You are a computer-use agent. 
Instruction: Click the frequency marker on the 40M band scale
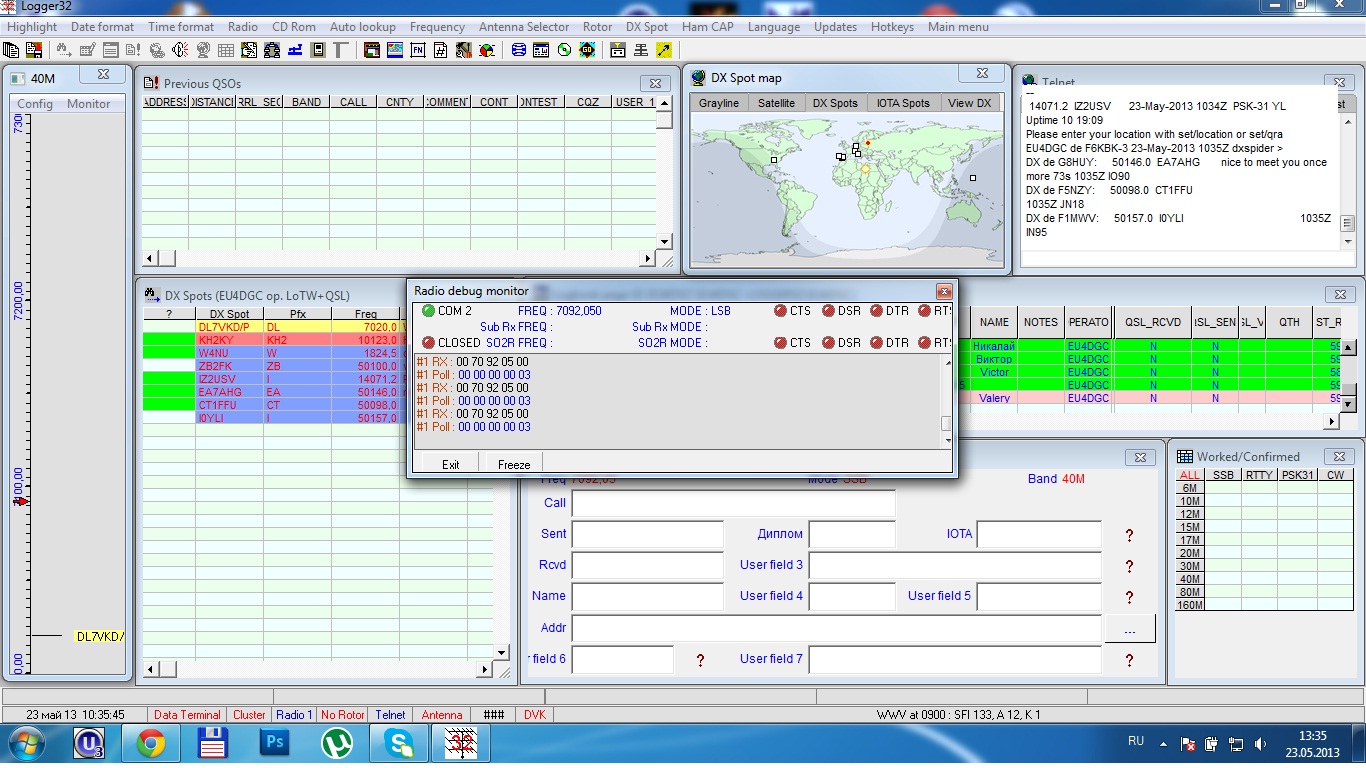[21, 500]
